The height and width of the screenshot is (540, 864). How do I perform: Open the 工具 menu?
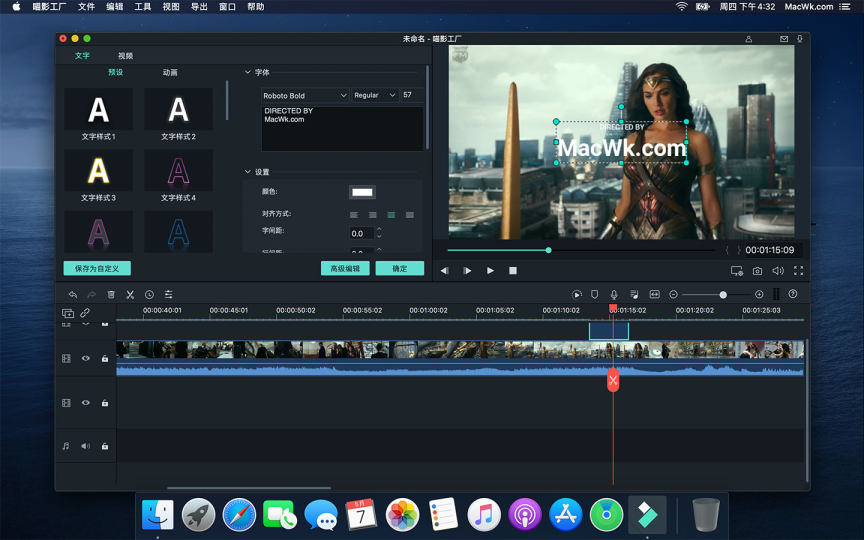pos(143,7)
